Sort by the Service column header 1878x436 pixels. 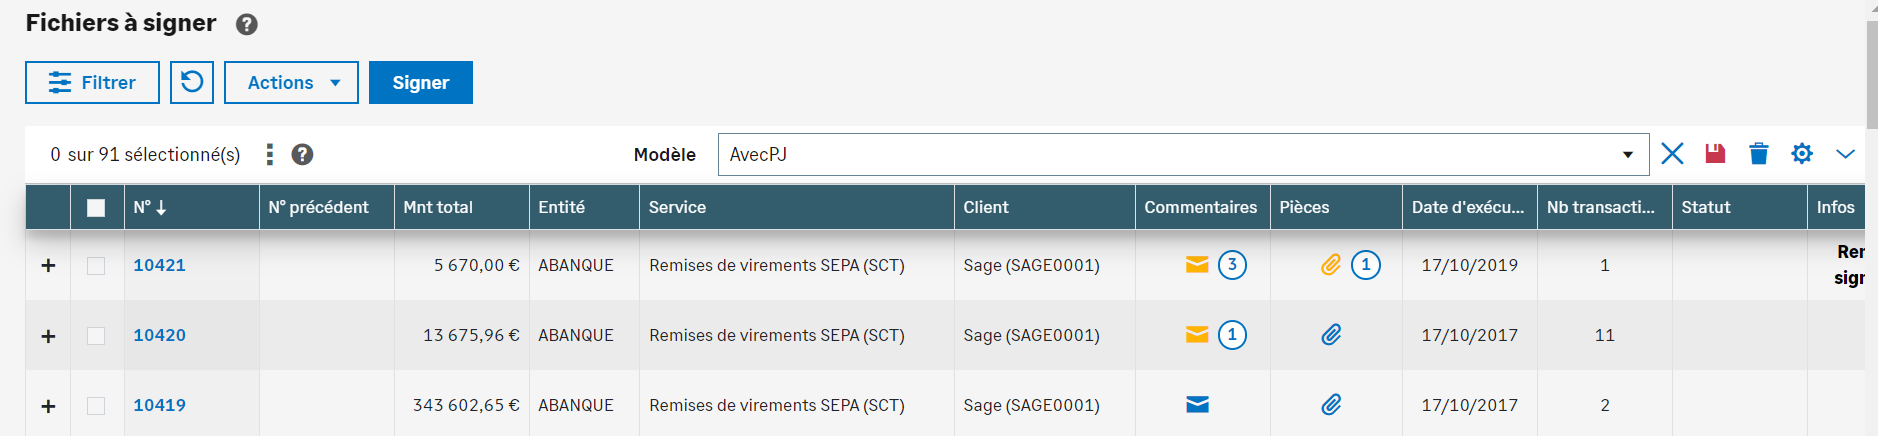[x=677, y=208]
